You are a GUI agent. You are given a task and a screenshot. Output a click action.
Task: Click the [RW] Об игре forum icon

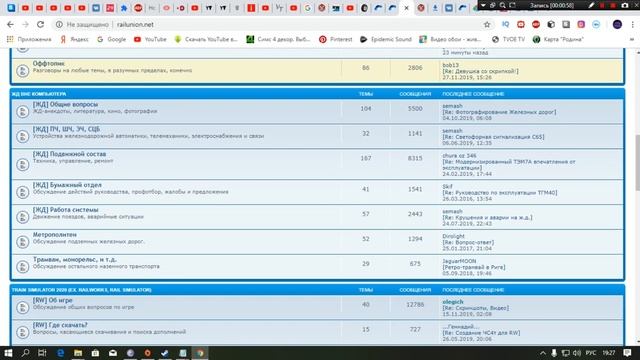coord(22,308)
